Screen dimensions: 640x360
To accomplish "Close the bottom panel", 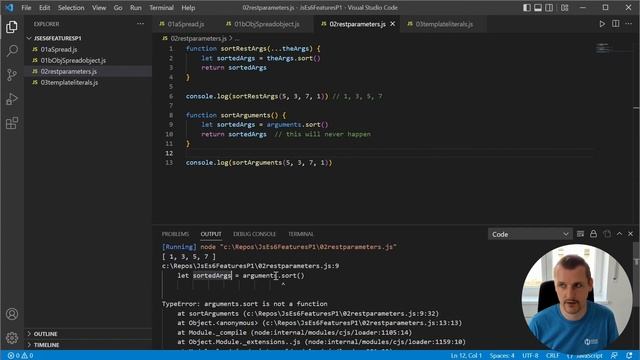I will 630,234.
